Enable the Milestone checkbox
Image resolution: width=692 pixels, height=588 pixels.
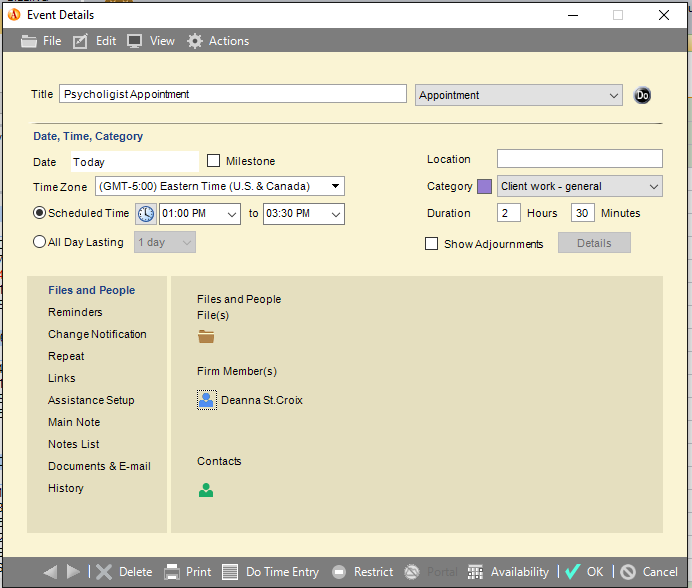coord(214,161)
